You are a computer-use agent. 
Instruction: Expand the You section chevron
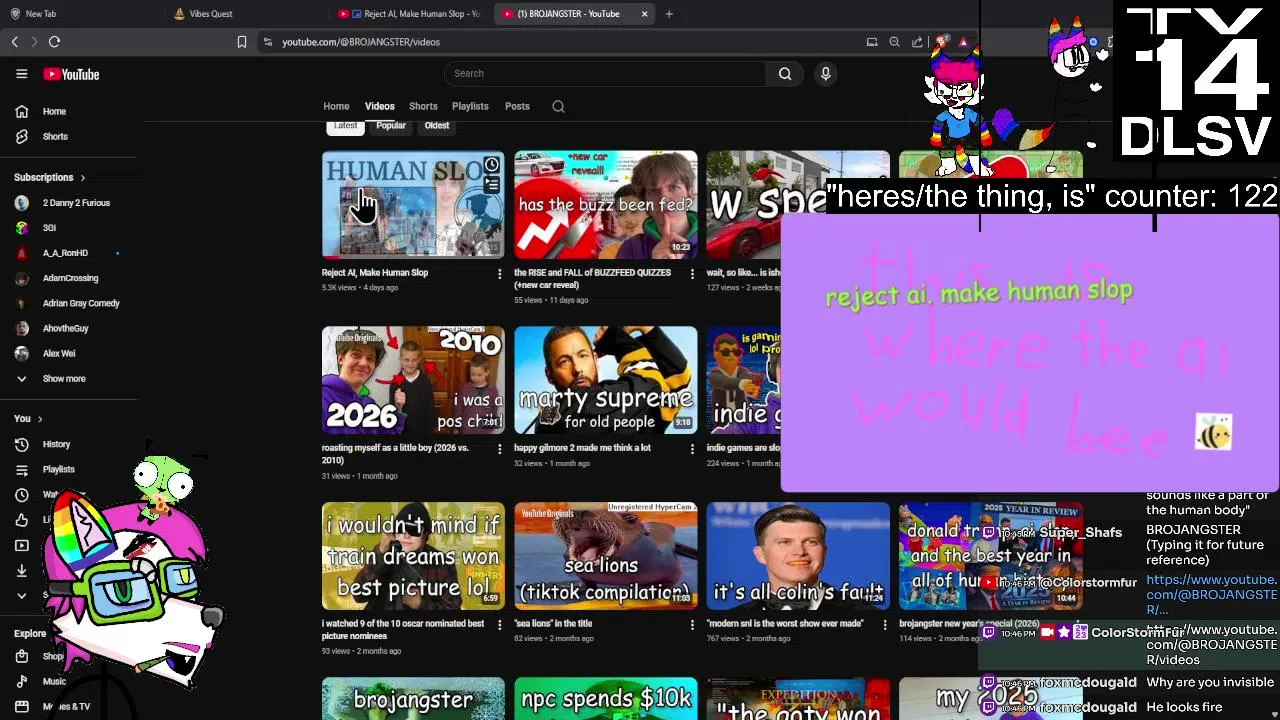[x=40, y=419]
